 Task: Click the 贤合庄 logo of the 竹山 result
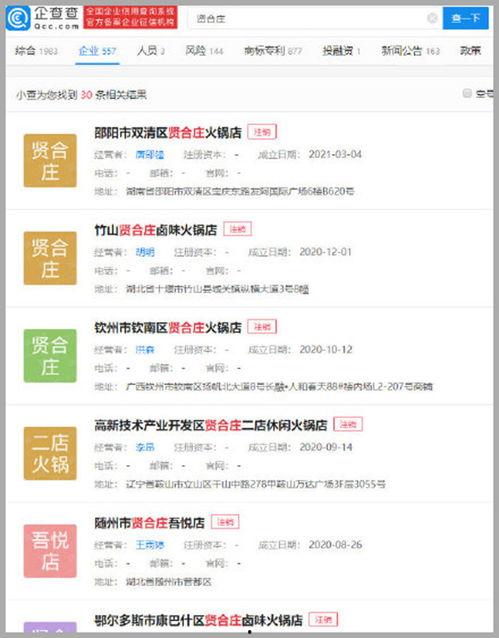tap(50, 258)
